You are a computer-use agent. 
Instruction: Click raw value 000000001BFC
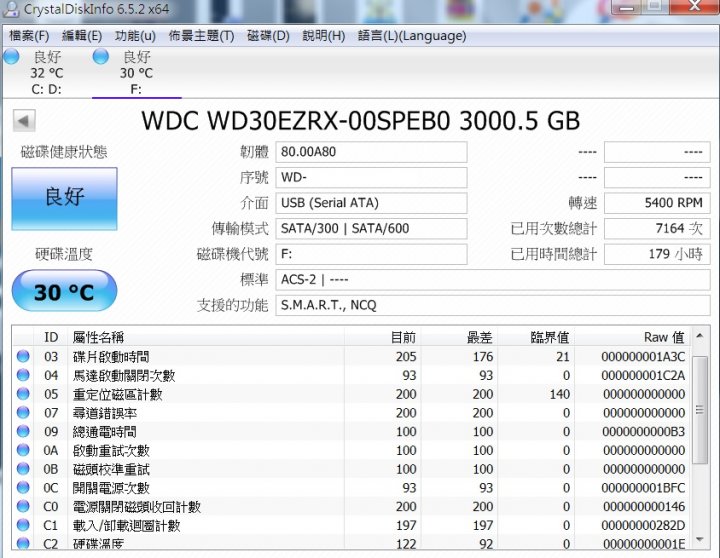(x=643, y=488)
